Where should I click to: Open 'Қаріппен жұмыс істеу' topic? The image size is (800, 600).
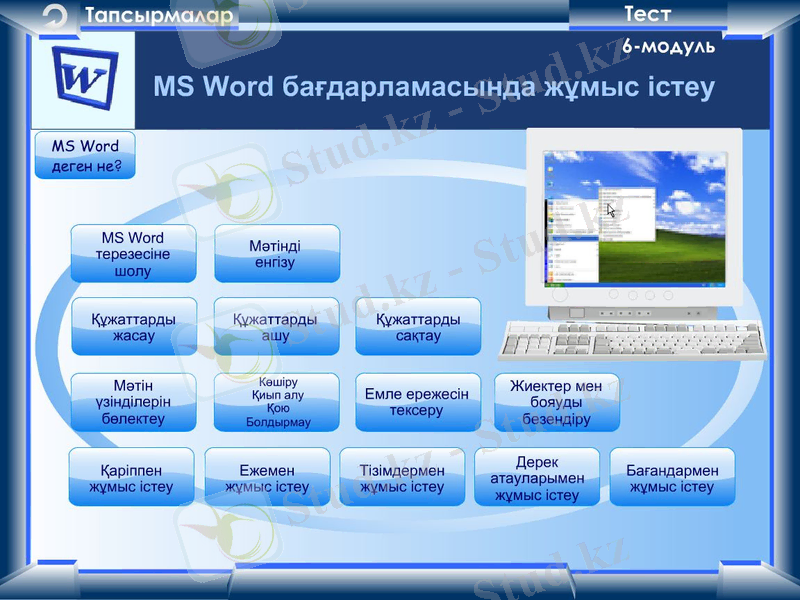[131, 477]
